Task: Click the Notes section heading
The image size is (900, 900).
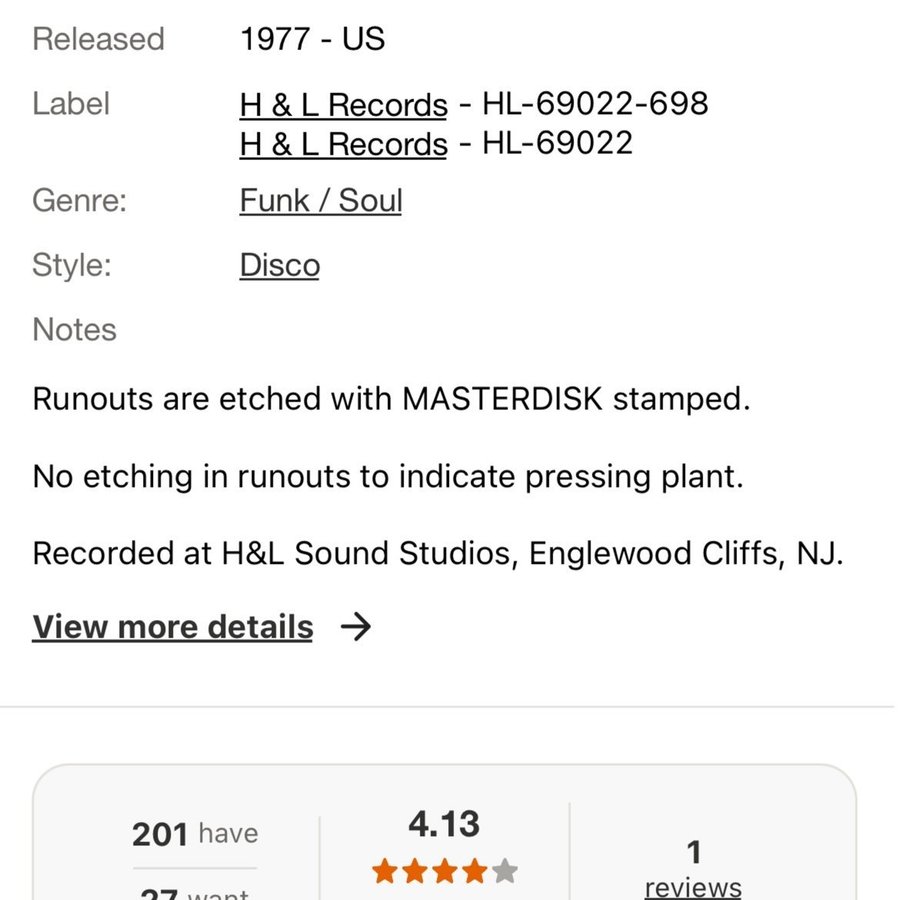Action: (74, 330)
